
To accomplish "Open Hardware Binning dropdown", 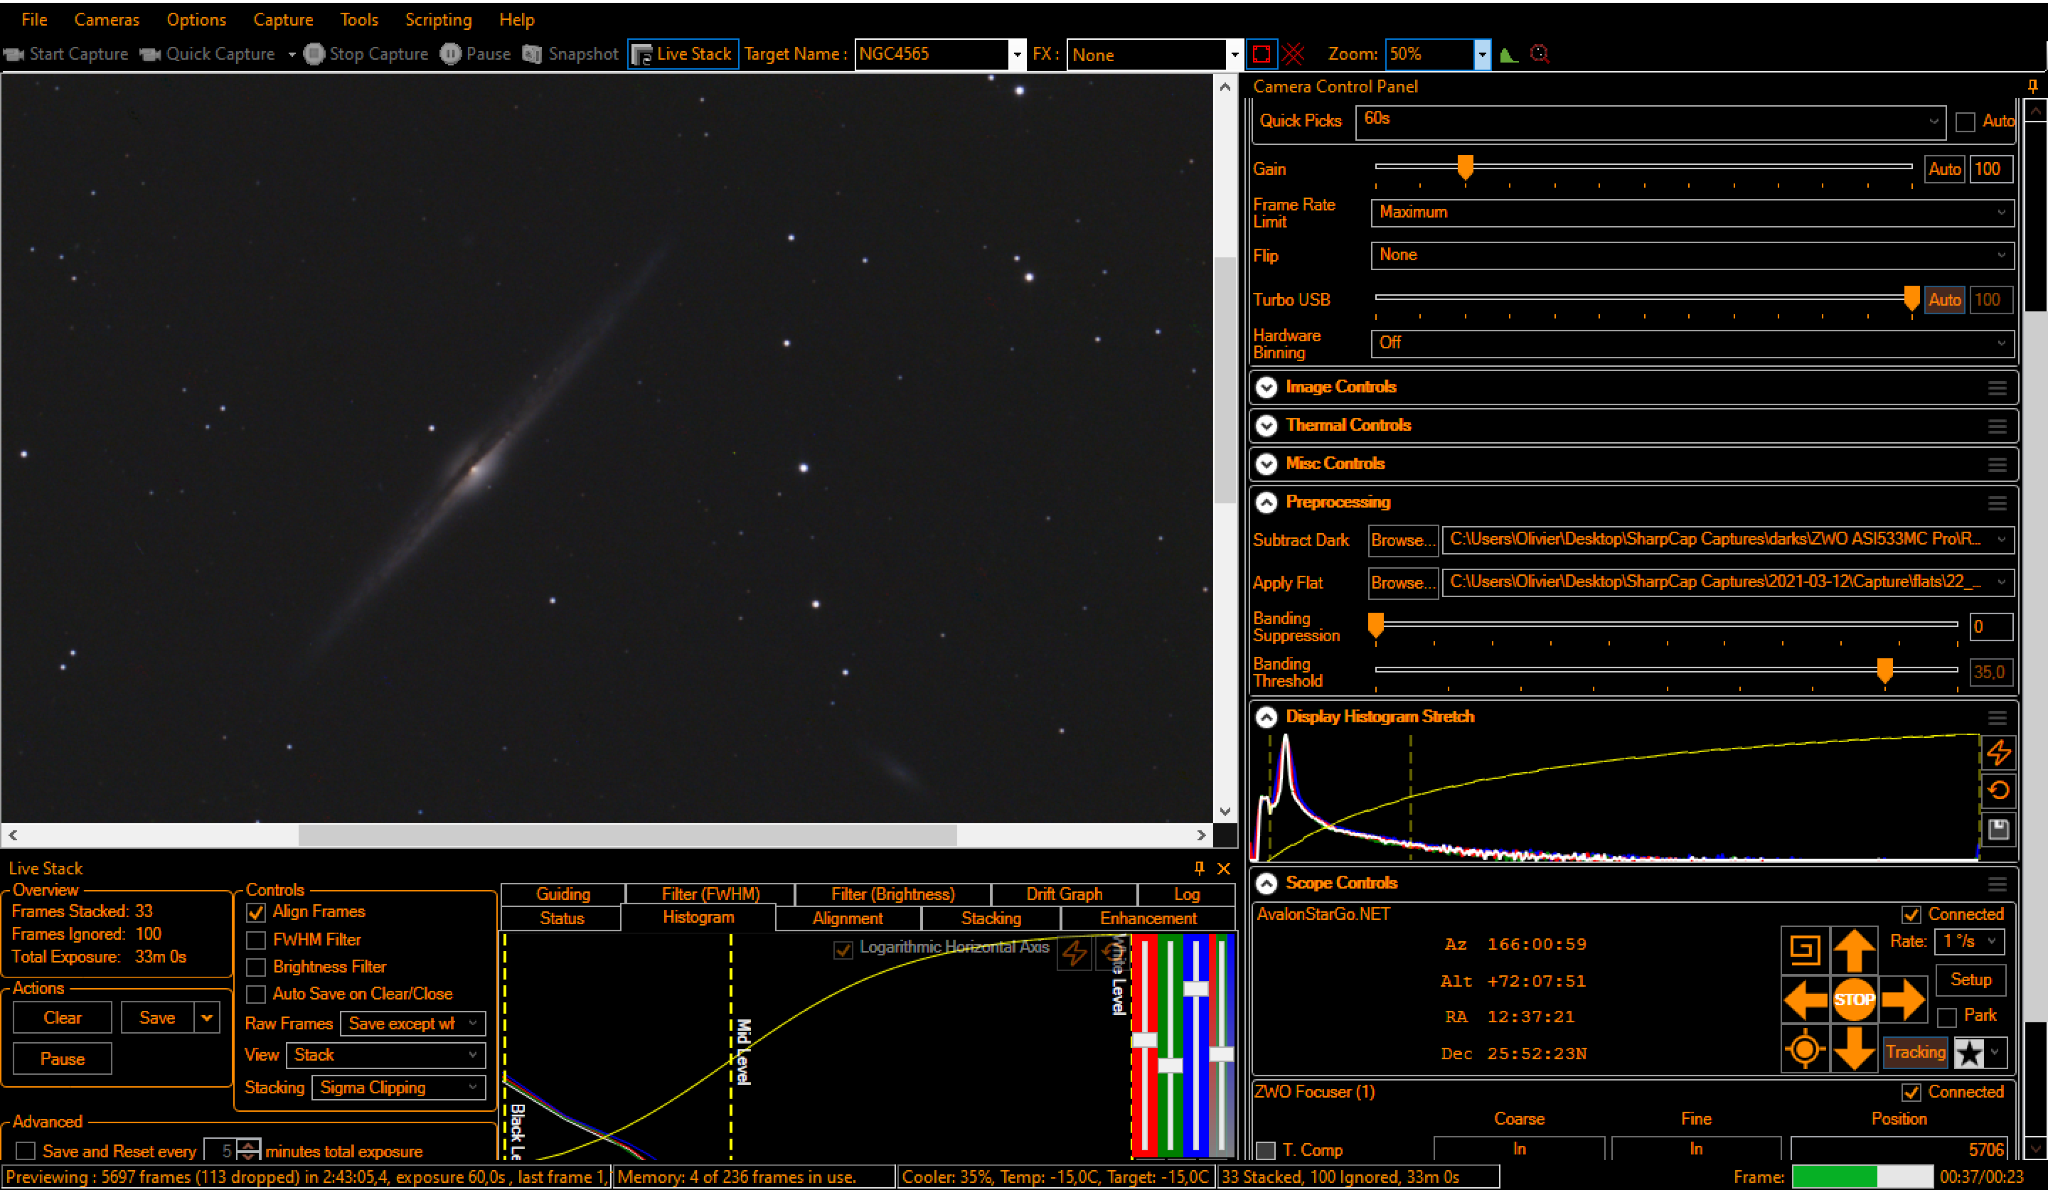I will pyautogui.click(x=1692, y=343).
